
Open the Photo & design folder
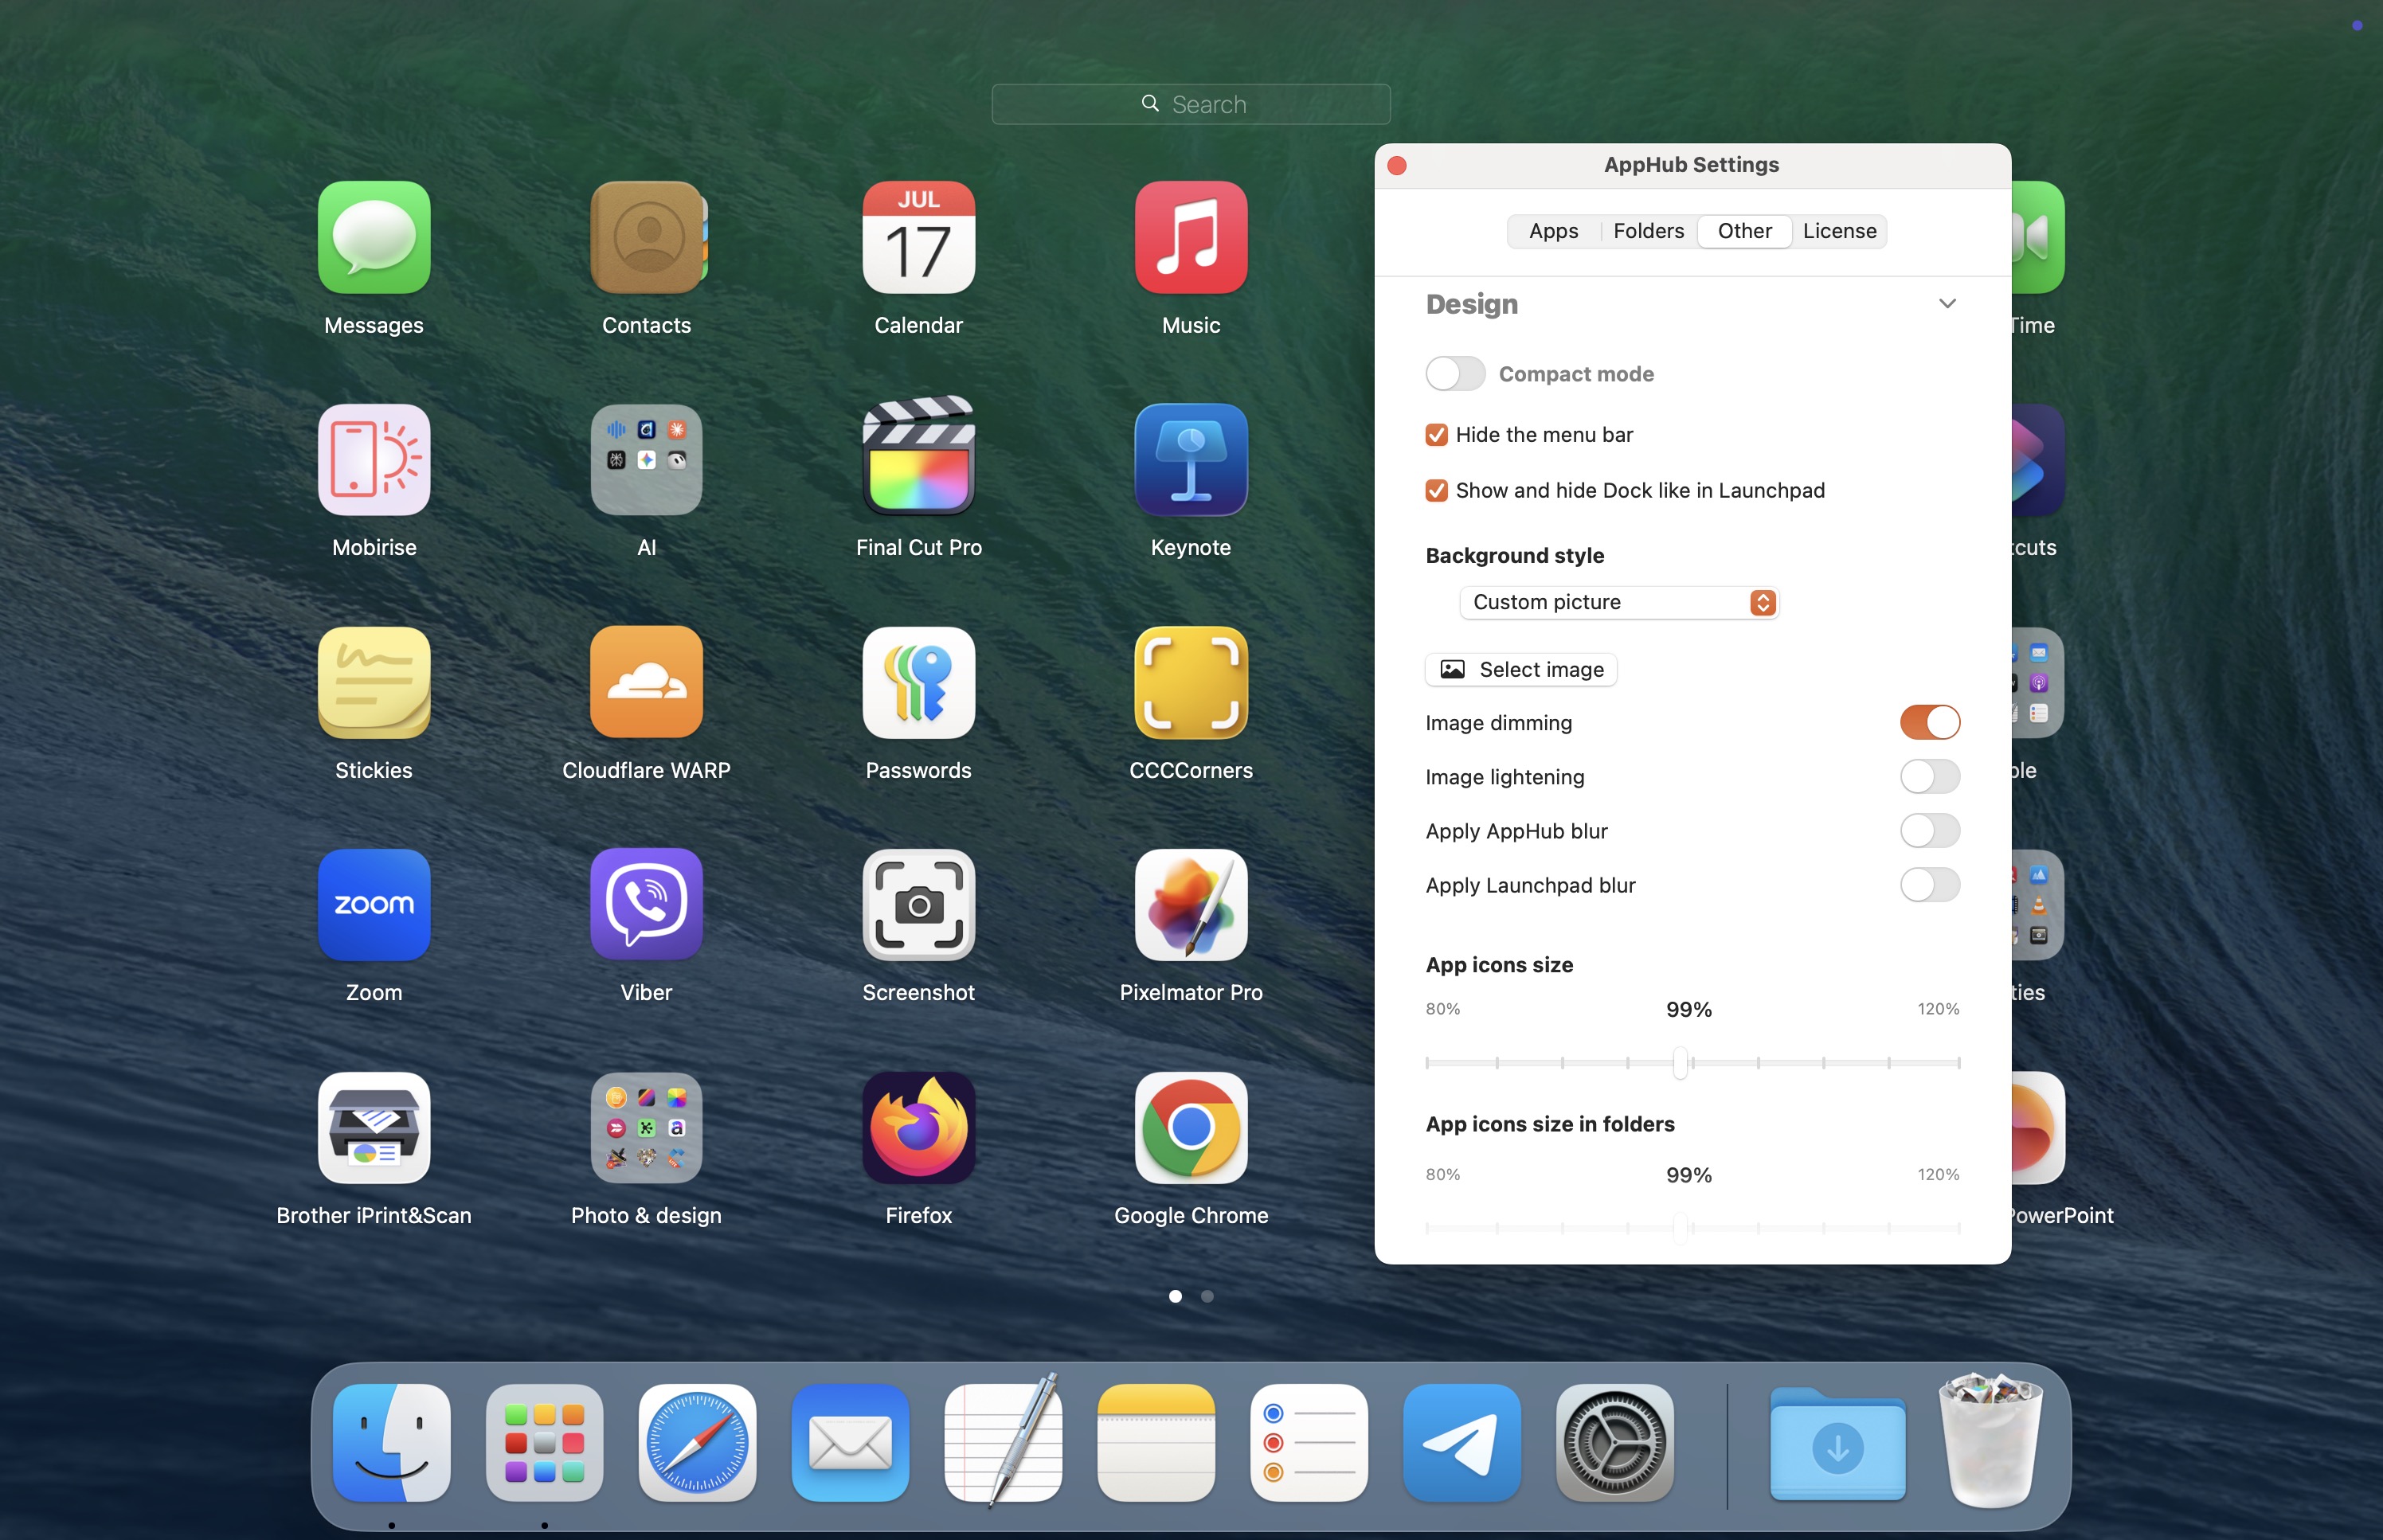(x=647, y=1128)
